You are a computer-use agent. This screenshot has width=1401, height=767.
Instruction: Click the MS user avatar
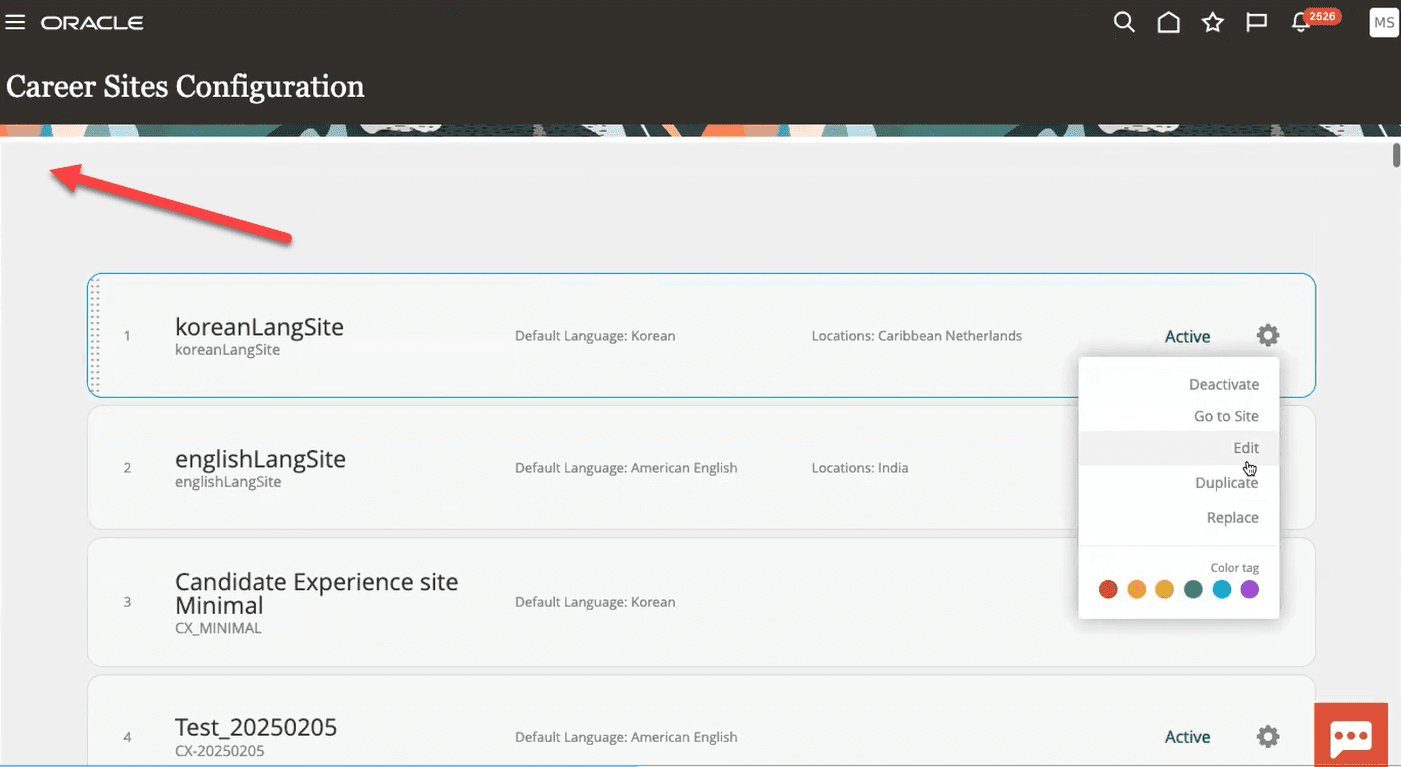[1383, 21]
